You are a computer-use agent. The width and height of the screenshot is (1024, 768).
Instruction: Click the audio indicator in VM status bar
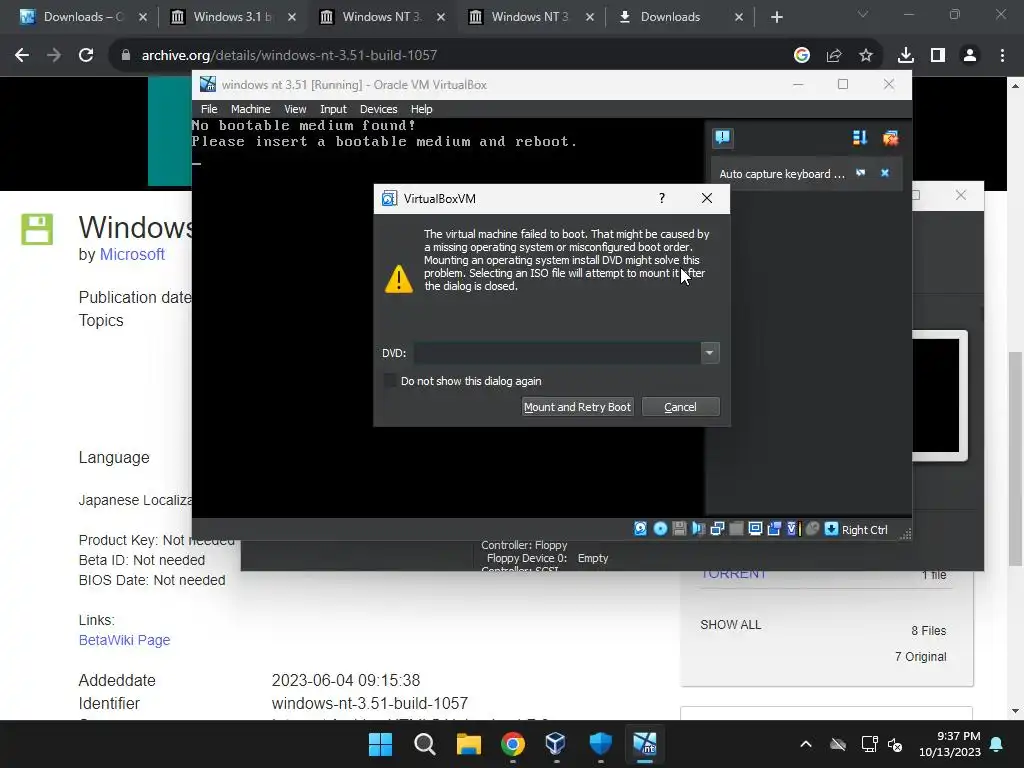point(698,529)
